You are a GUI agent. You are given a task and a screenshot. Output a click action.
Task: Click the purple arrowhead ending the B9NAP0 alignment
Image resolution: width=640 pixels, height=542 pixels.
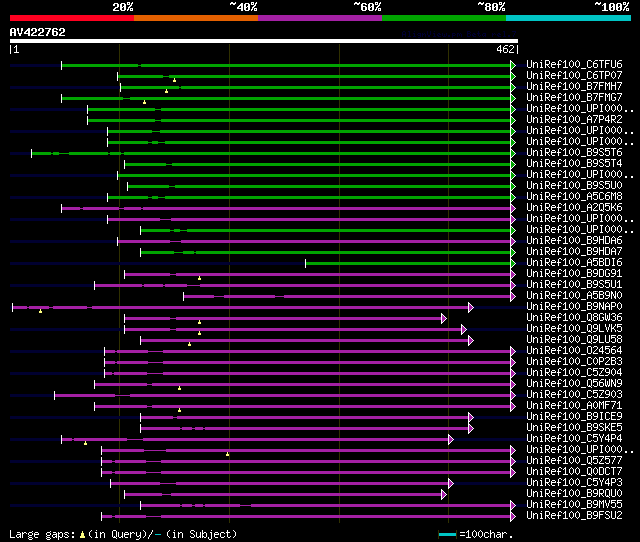click(x=471, y=308)
